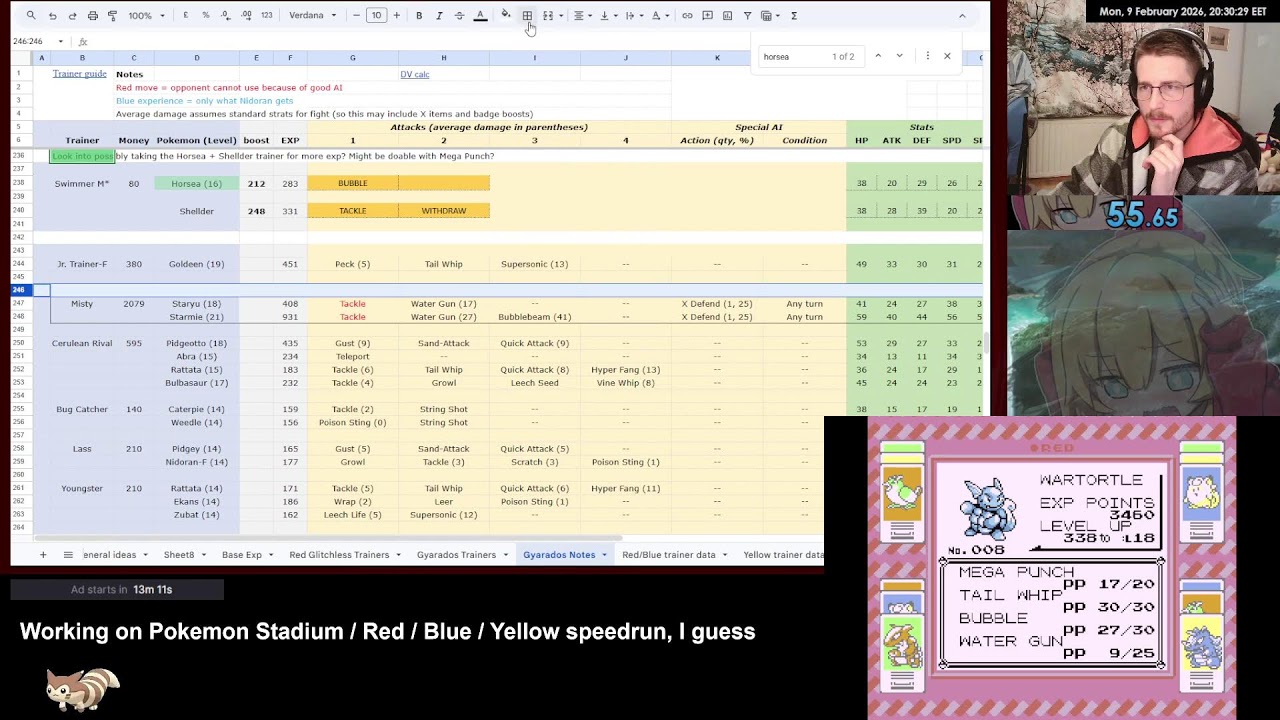
Task: Switch to the Gyarados Trainers sheet tab
Action: coord(456,555)
